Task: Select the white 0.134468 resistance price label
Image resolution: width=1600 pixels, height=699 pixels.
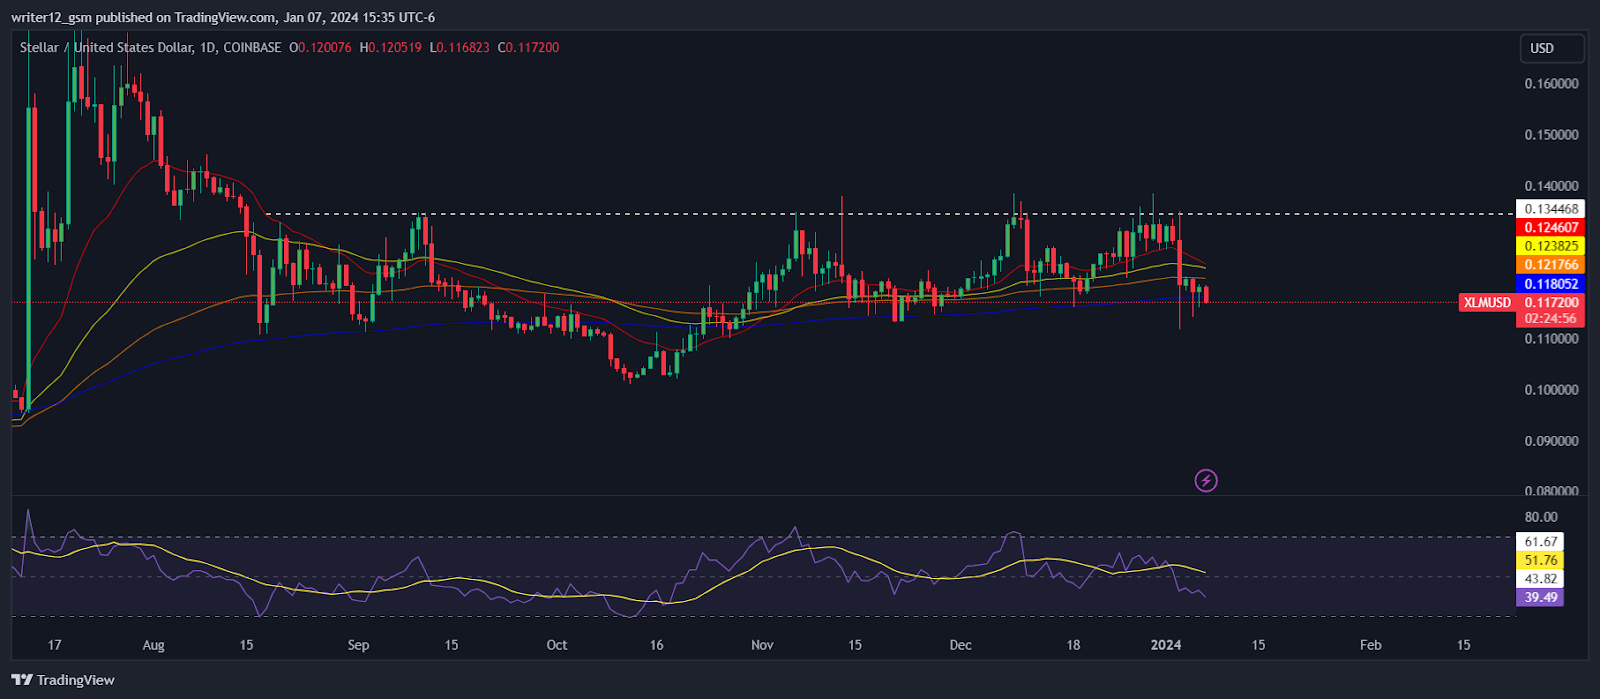Action: click(x=1551, y=209)
